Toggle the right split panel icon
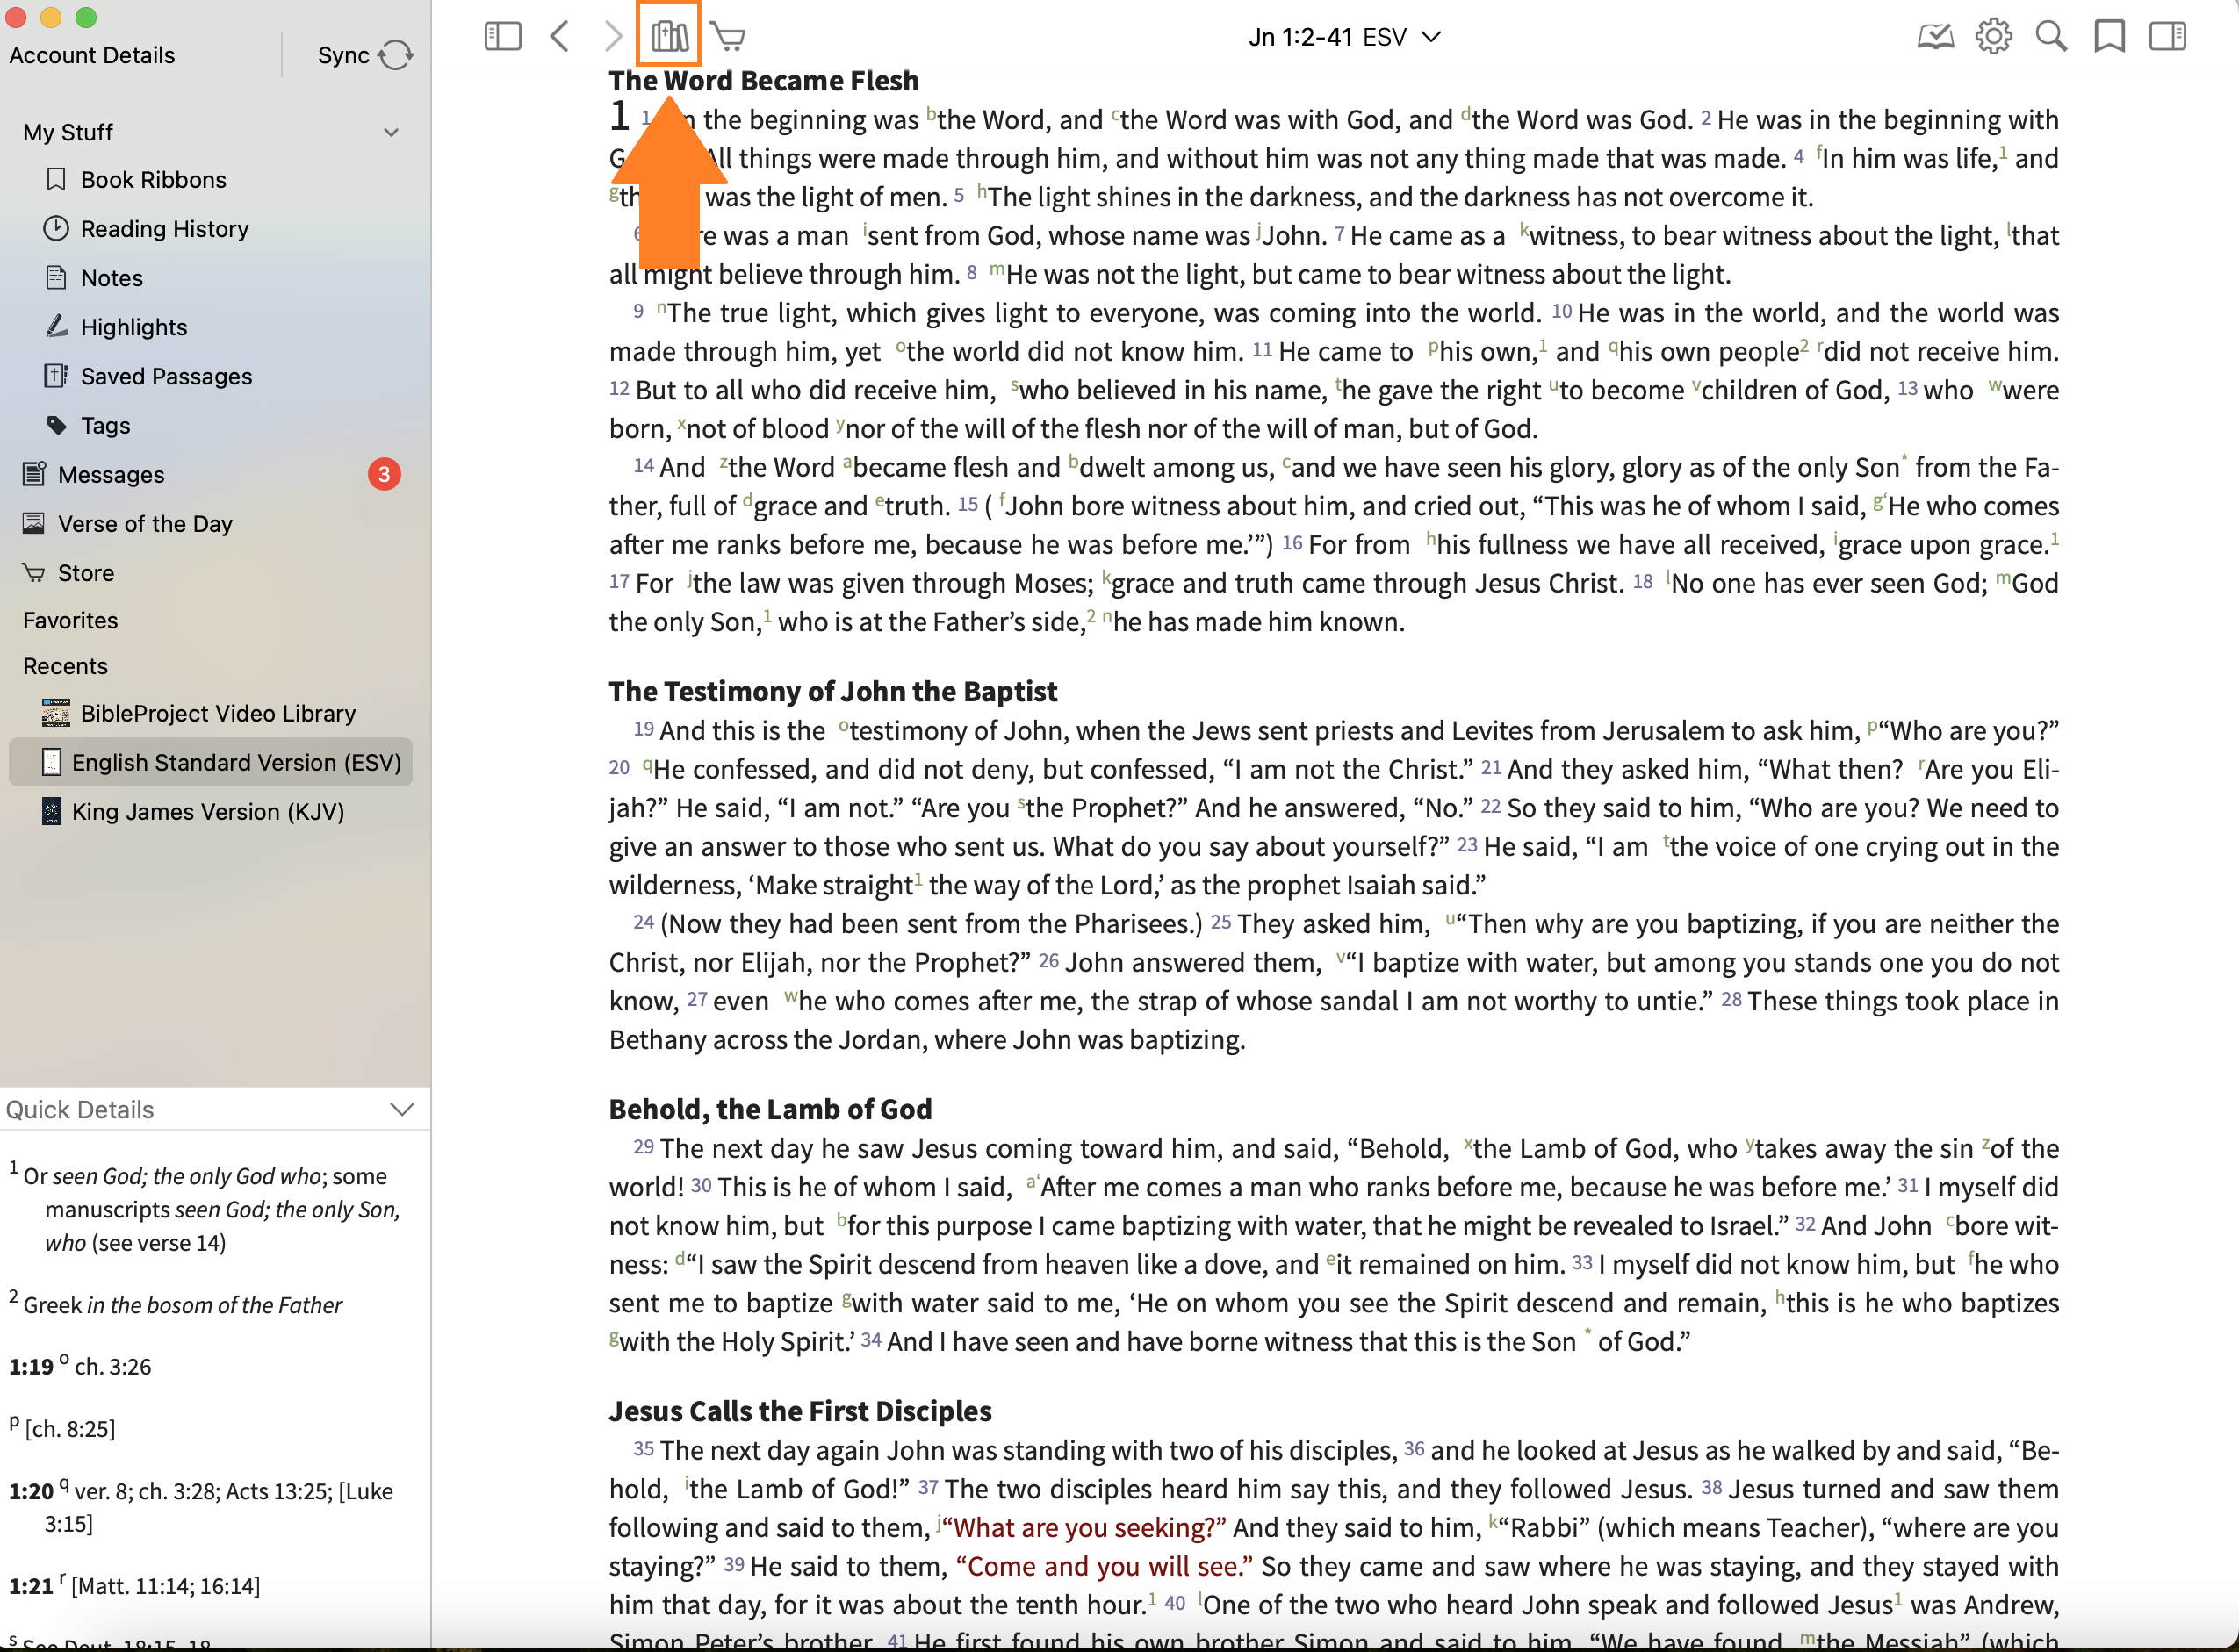Screen dimensions: 2239x1652 coord(2167,37)
